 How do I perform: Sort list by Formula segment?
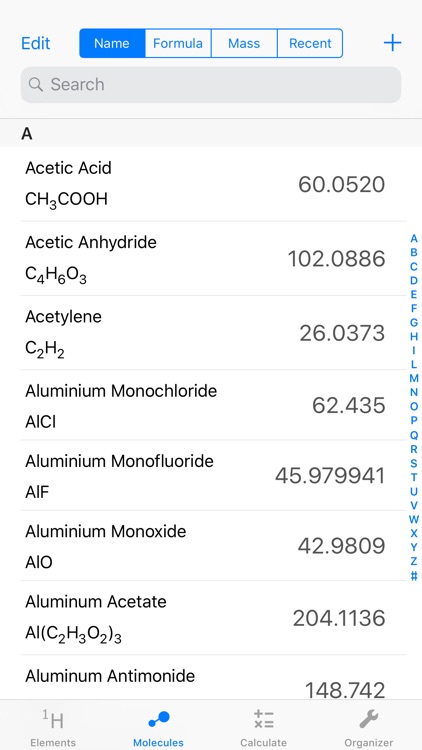coord(178,43)
